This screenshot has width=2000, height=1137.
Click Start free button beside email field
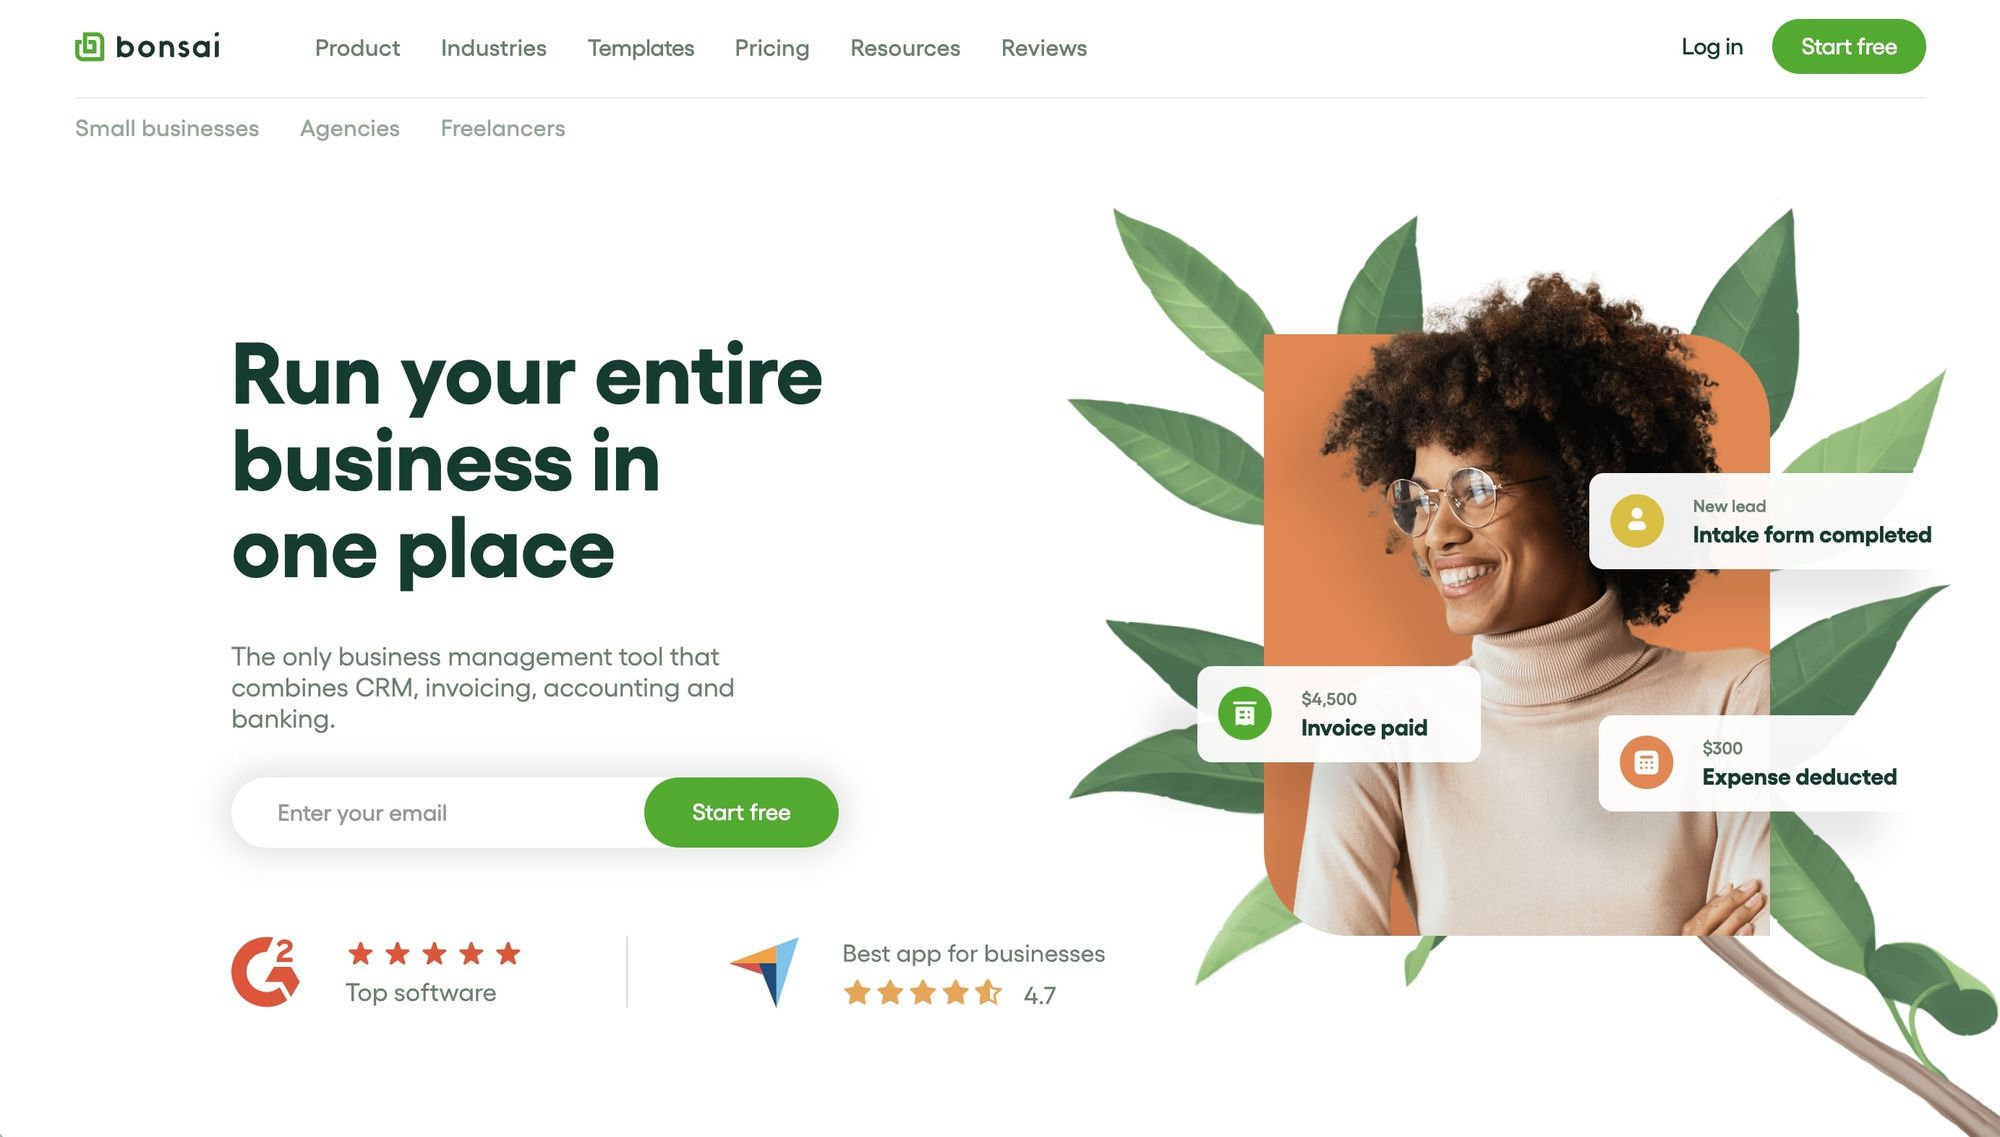tap(741, 812)
